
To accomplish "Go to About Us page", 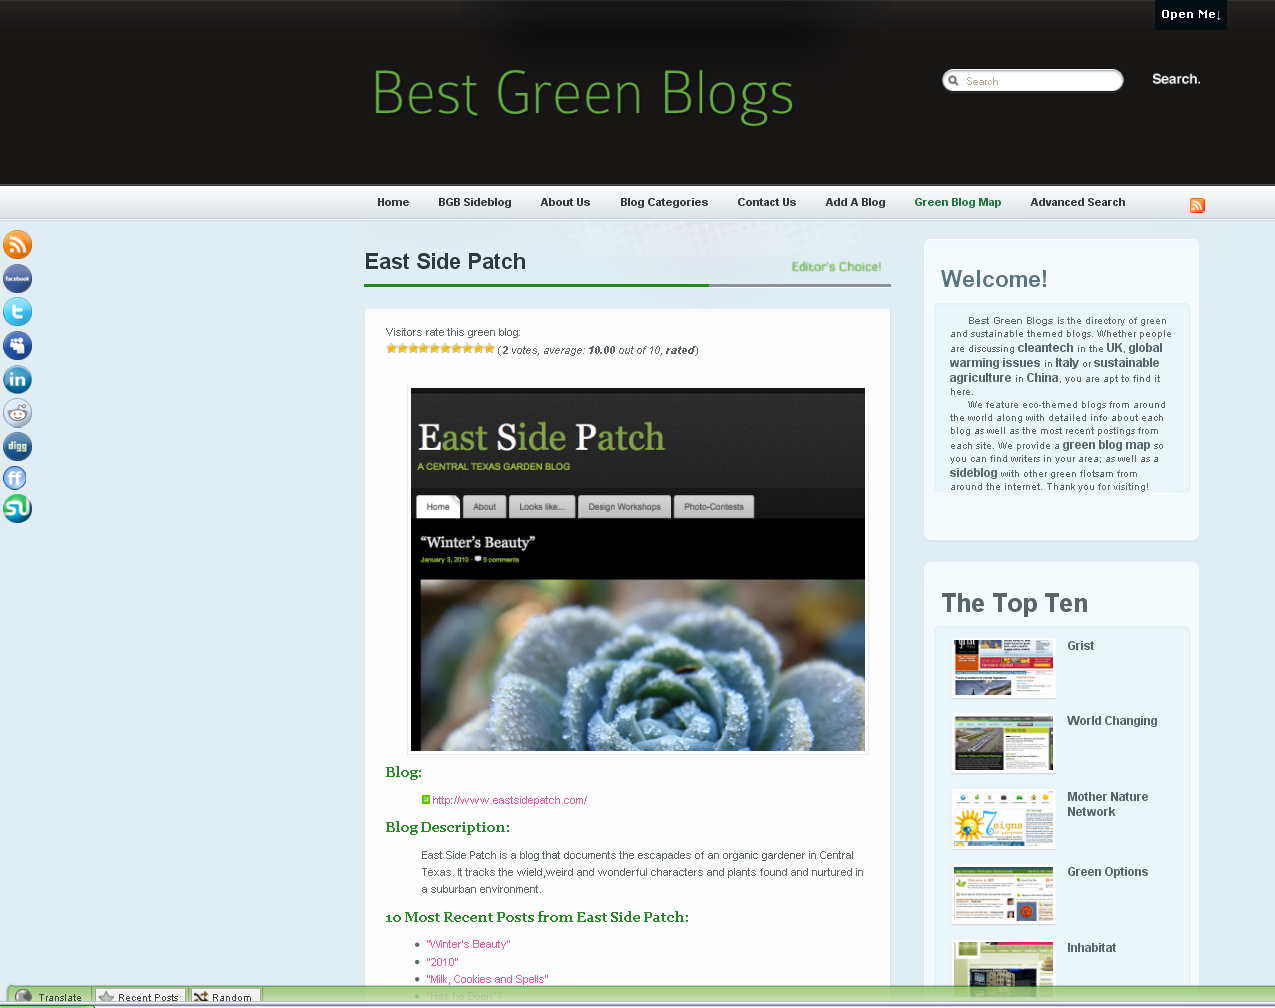I will 565,202.
